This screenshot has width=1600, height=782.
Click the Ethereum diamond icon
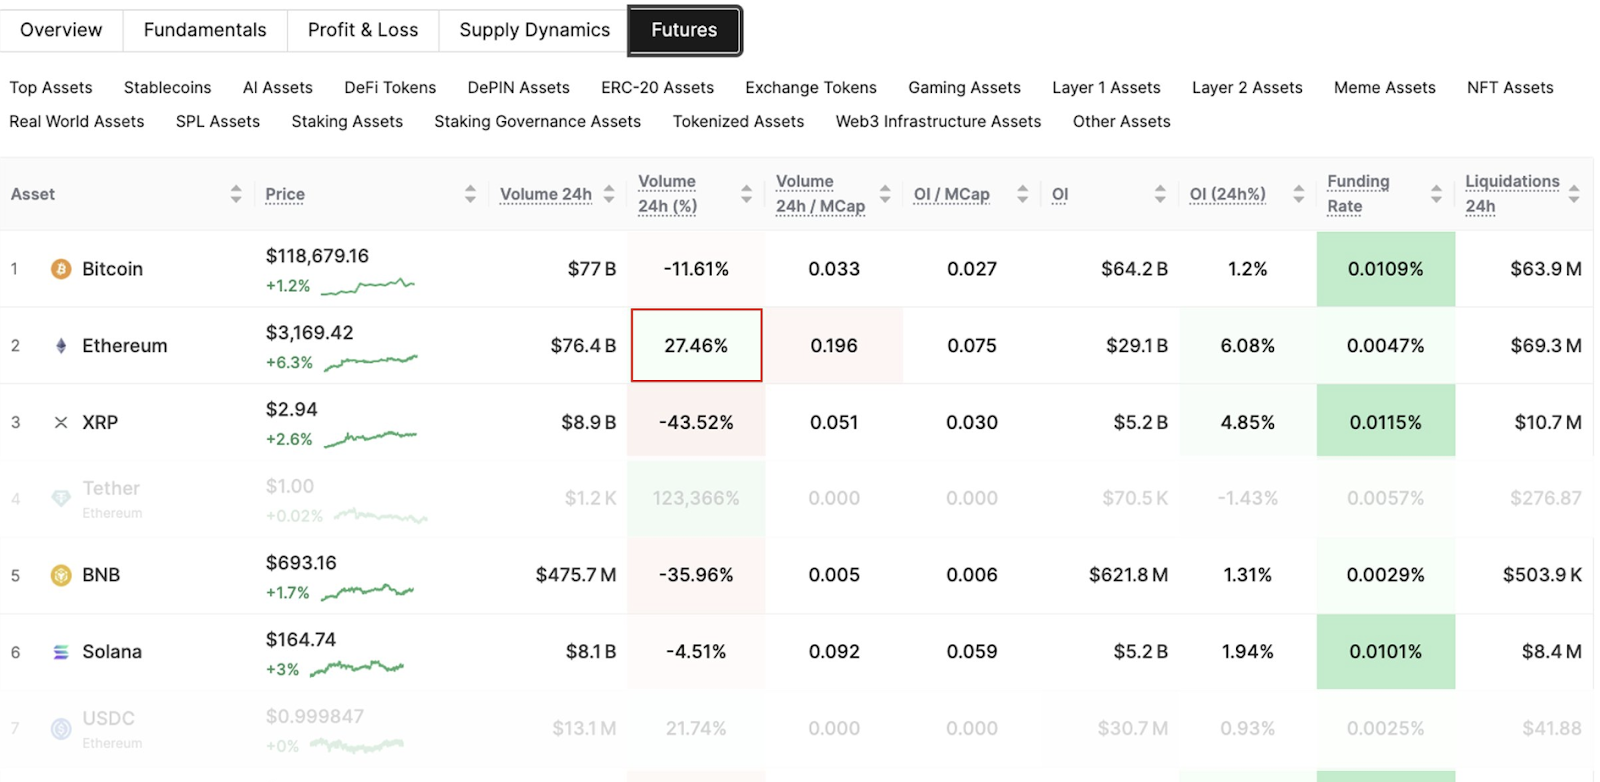(61, 346)
